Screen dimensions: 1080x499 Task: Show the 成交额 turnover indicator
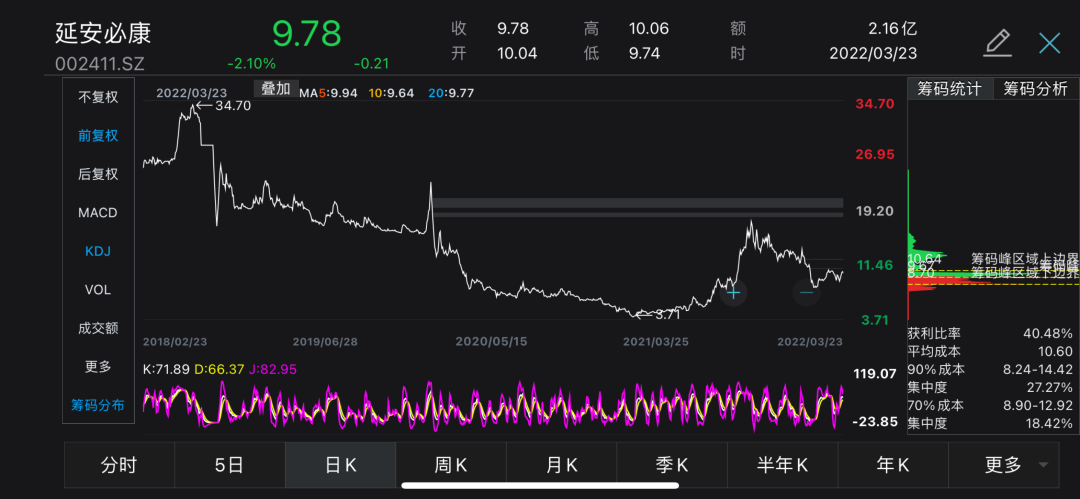pyautogui.click(x=98, y=328)
